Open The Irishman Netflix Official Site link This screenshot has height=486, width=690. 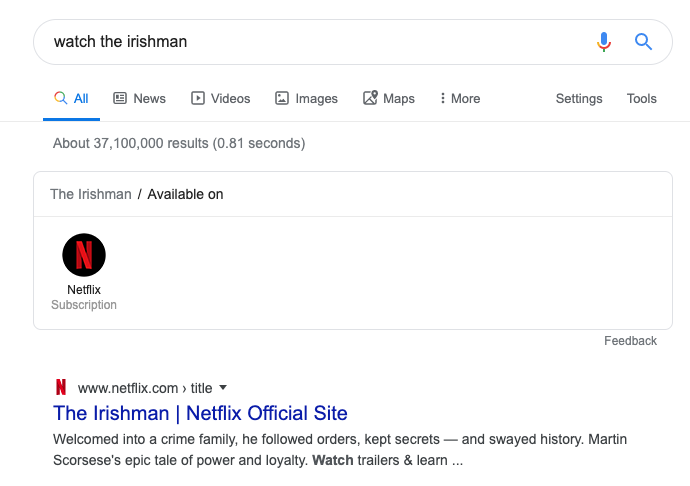200,413
